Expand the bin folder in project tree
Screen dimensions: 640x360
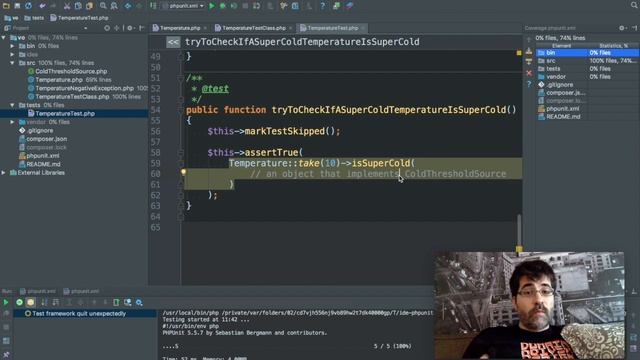(13, 46)
